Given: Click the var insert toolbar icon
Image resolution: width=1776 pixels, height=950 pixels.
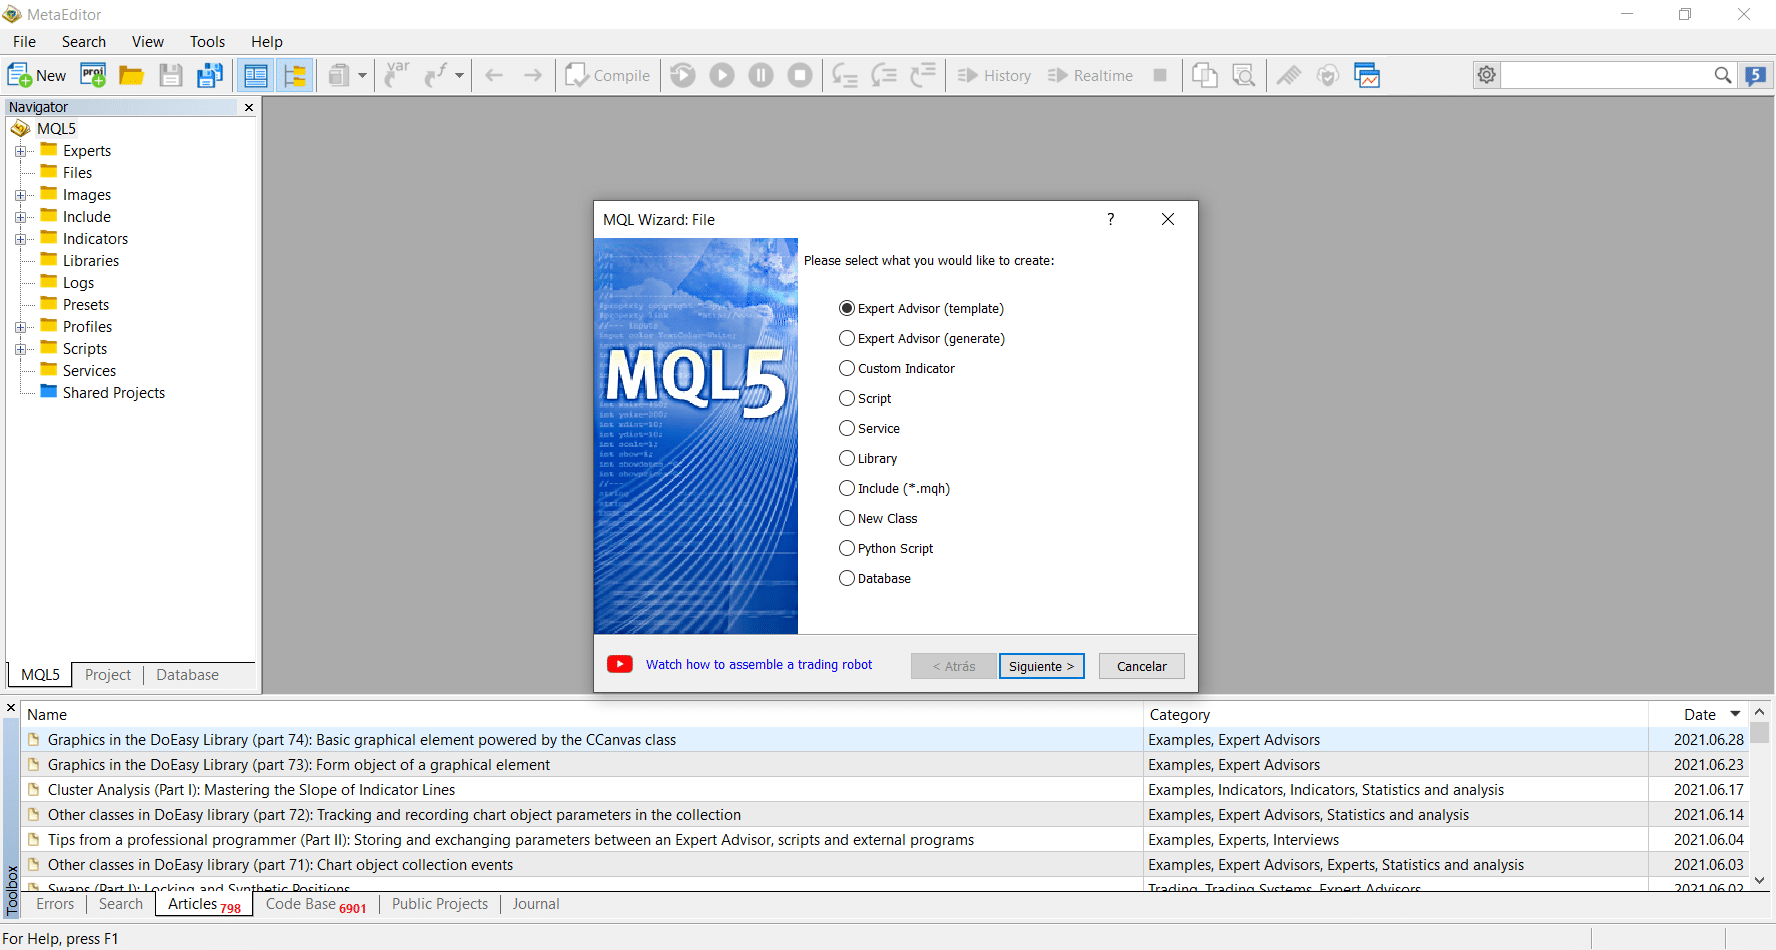Looking at the screenshot, I should click(x=397, y=75).
